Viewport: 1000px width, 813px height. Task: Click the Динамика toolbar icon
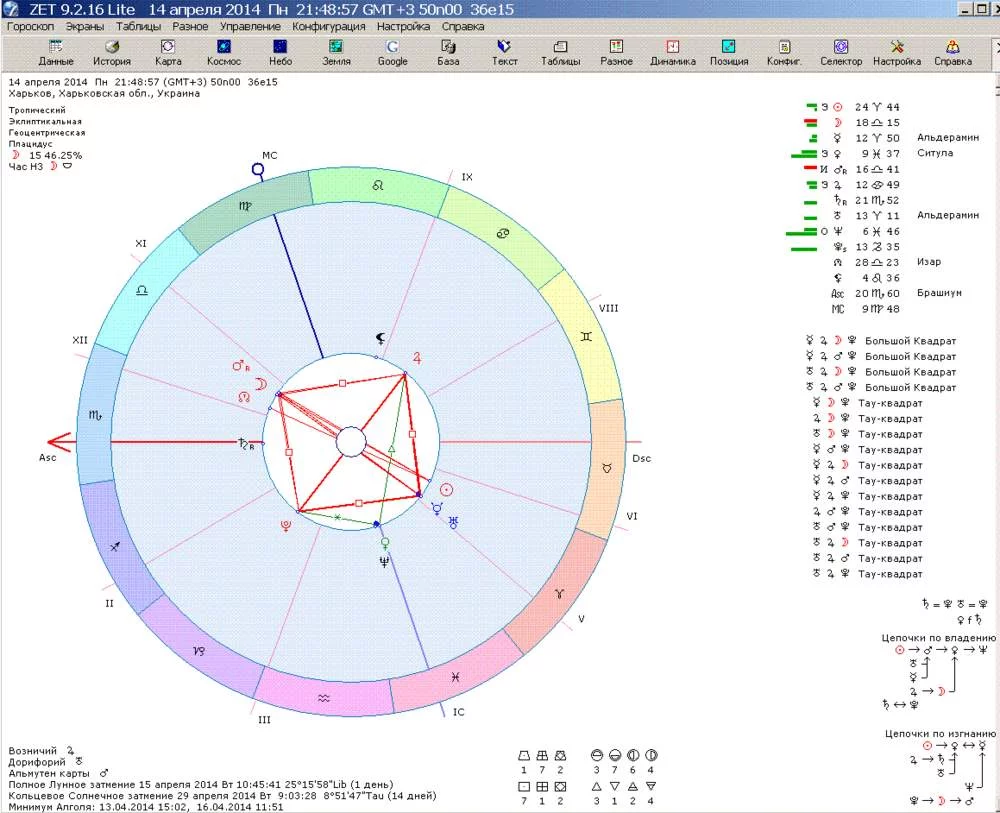(673, 52)
